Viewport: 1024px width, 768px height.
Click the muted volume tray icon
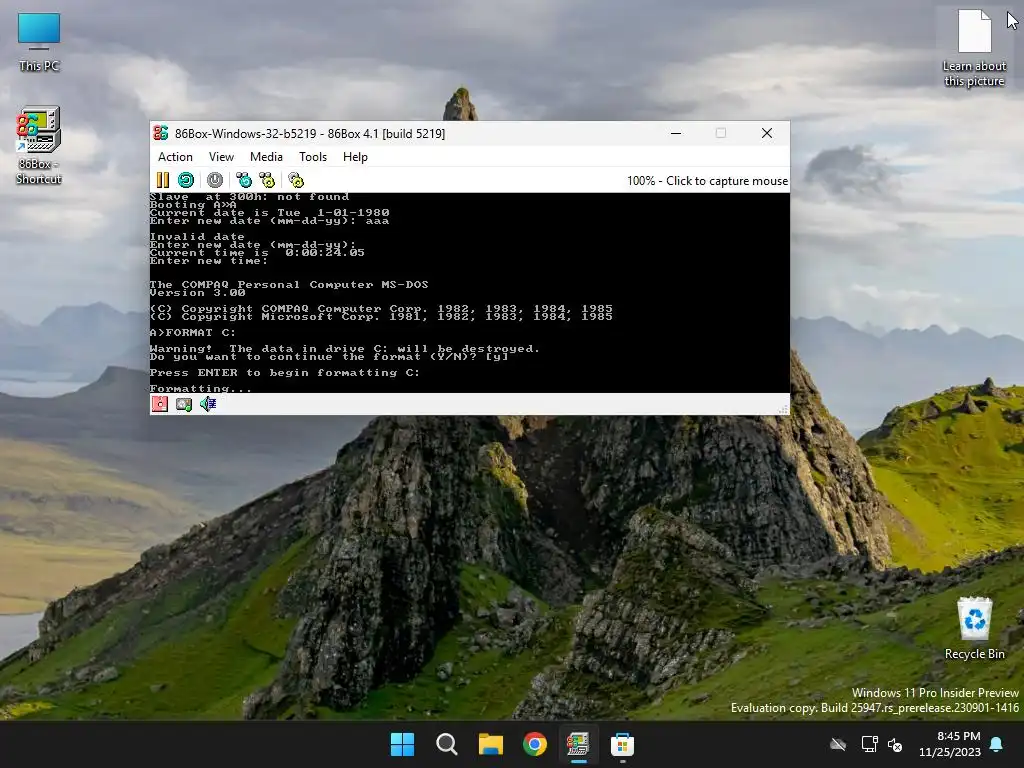895,744
